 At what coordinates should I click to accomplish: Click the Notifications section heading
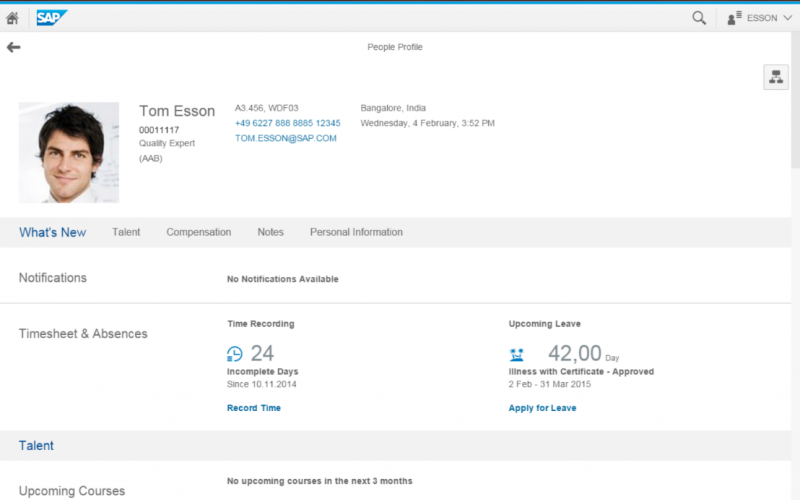click(53, 278)
